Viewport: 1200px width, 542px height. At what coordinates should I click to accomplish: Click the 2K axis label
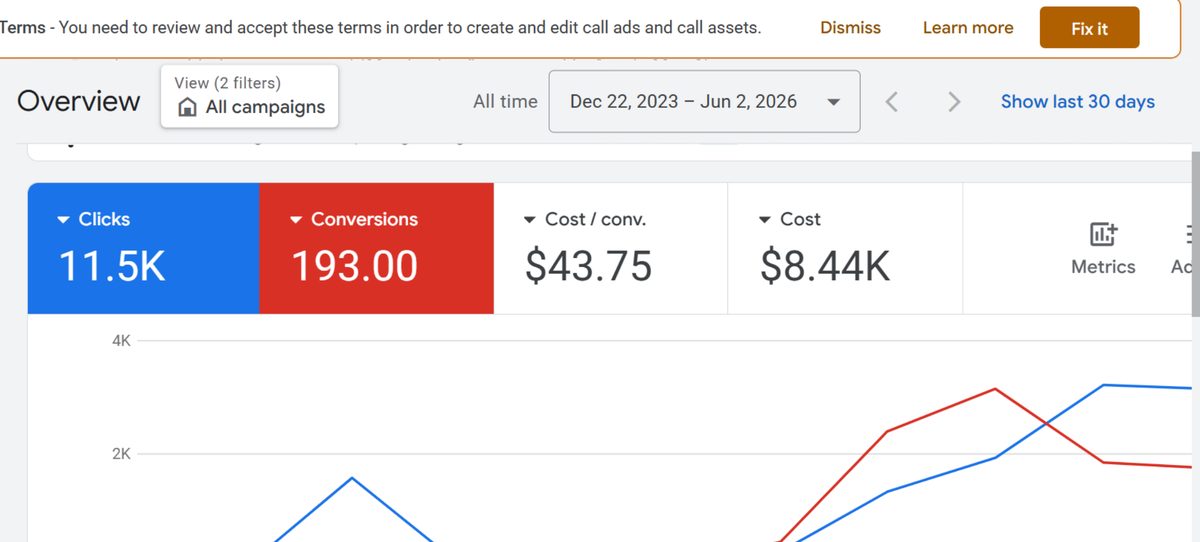122,454
